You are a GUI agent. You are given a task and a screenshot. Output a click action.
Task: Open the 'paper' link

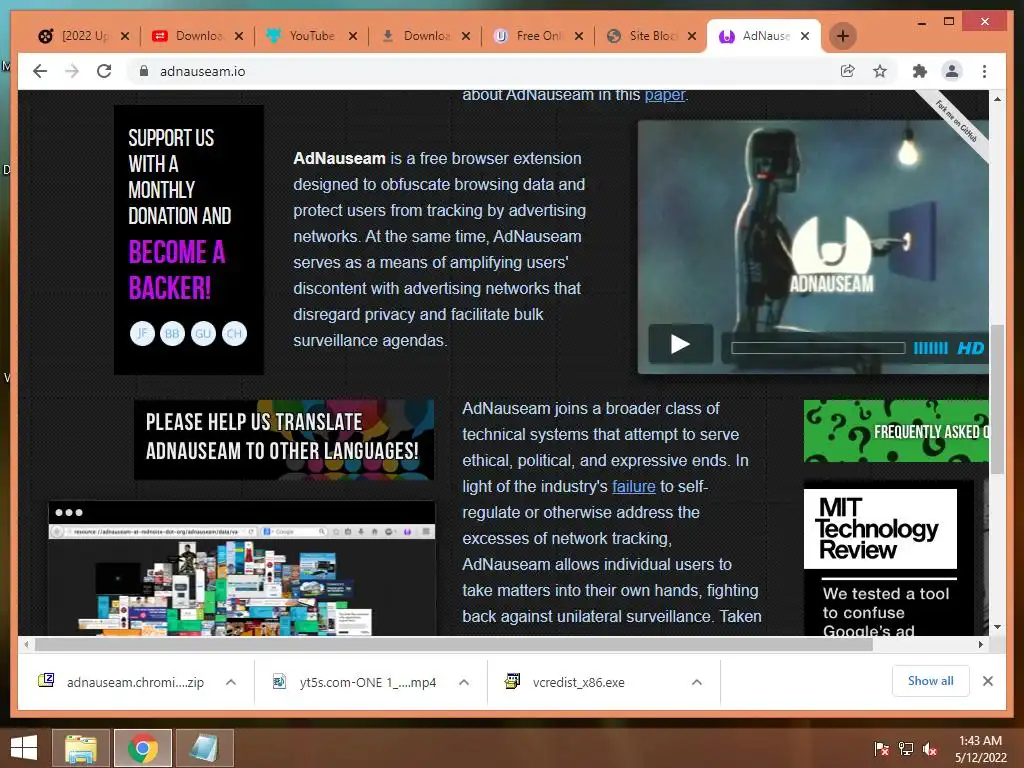[664, 95]
